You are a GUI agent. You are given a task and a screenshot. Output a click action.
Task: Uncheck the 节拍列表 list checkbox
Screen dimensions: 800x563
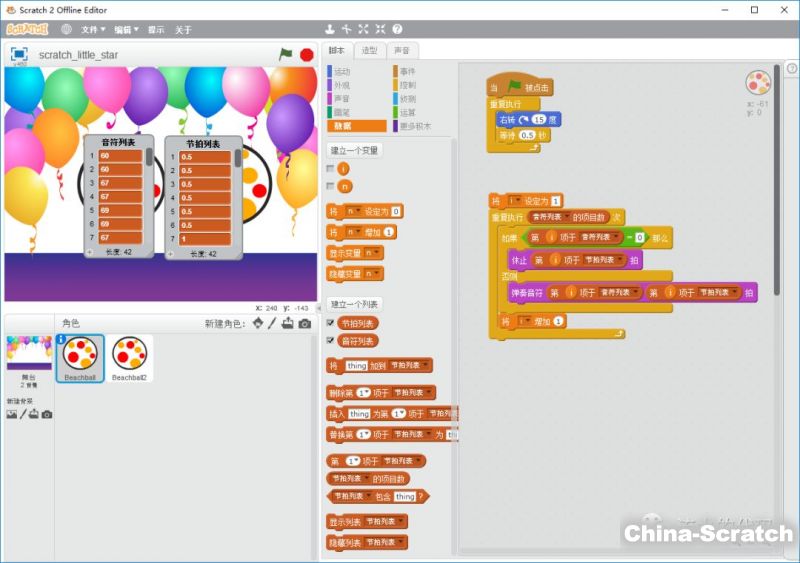click(331, 323)
